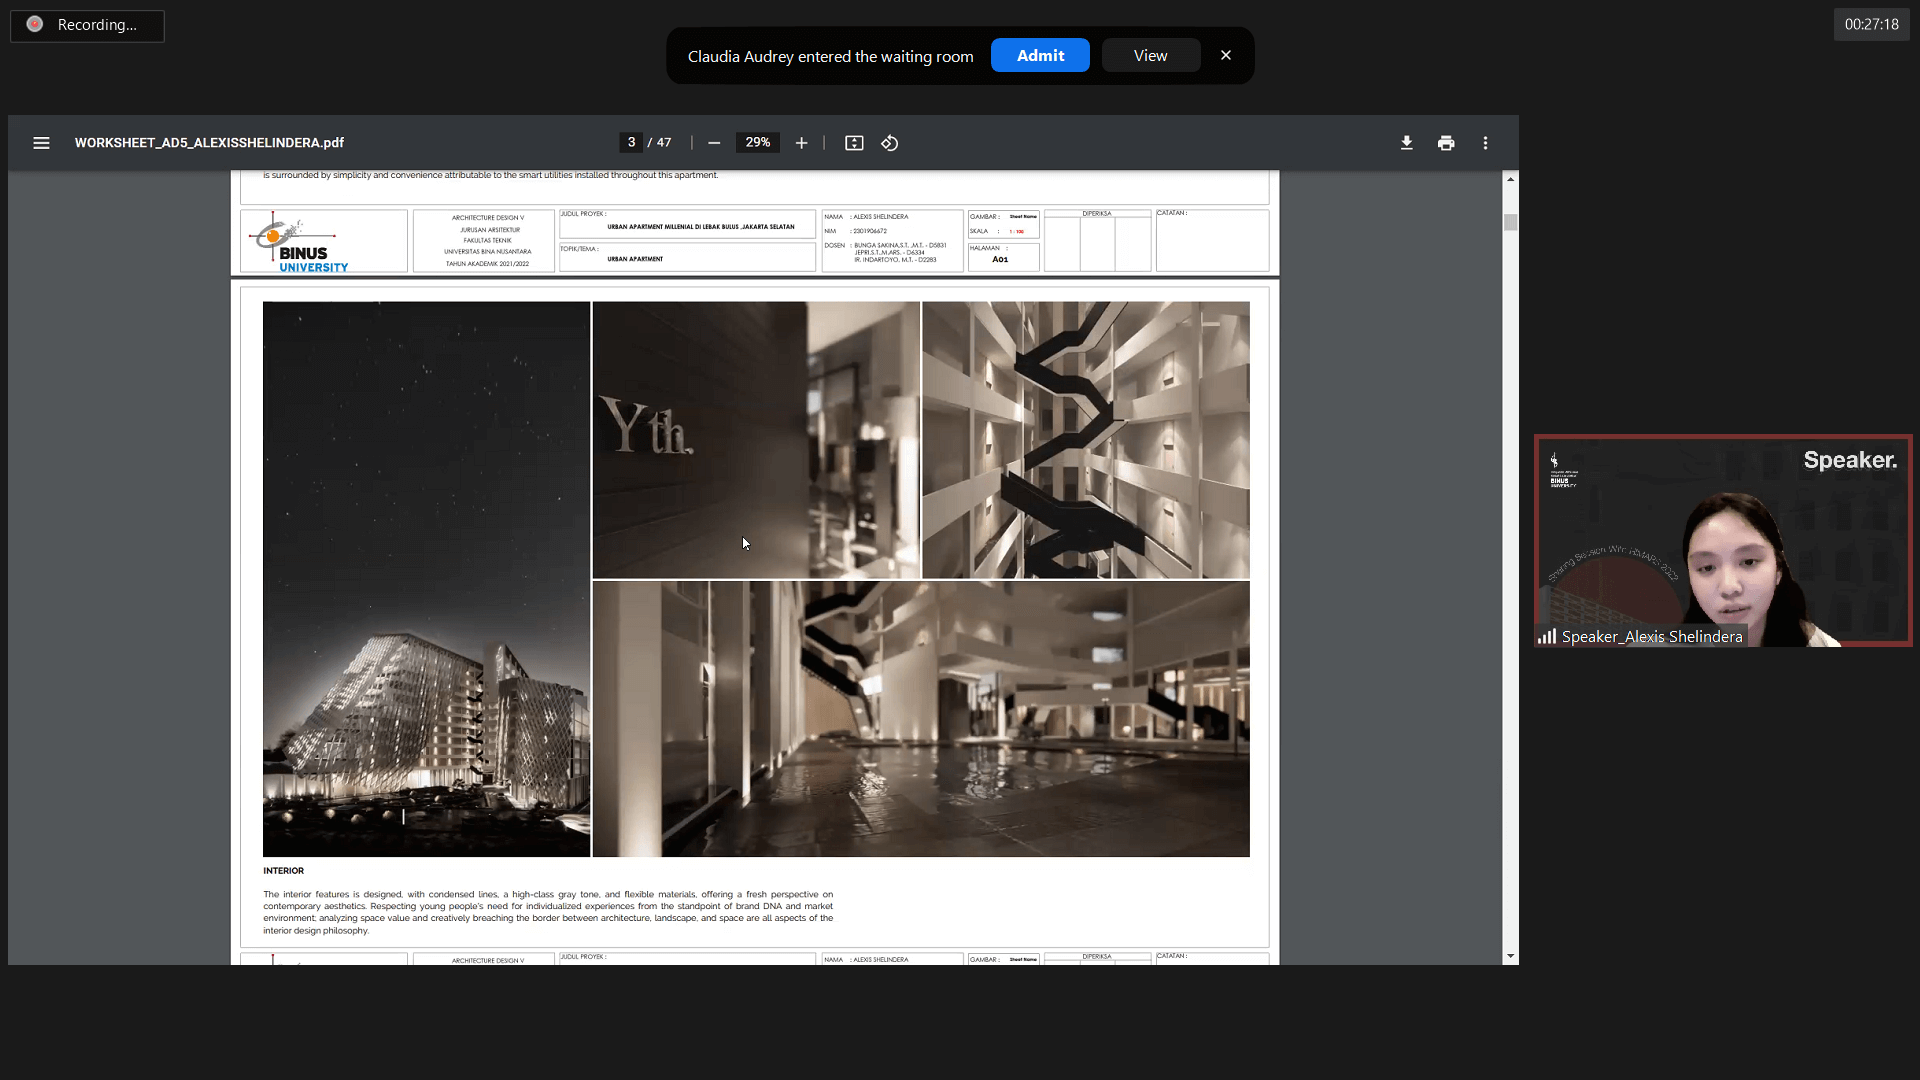The image size is (1920, 1080).
Task: Admit Claudia Audrey from waiting room
Action: point(1040,55)
